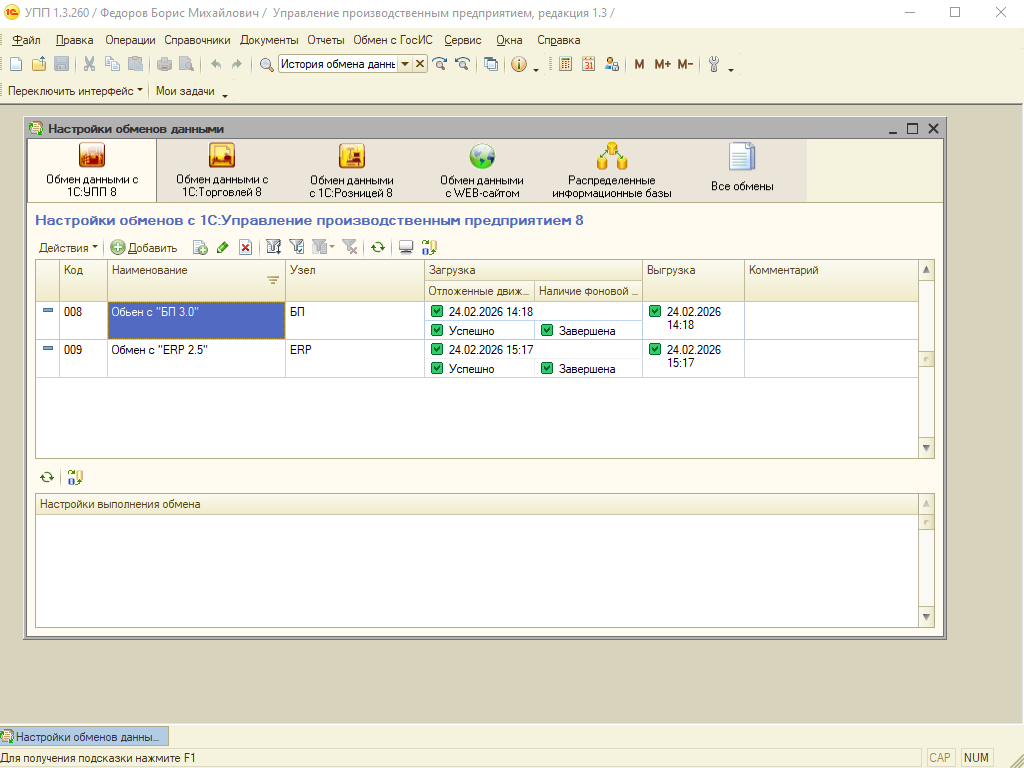
Task: Click the M+ memory add button
Action: pos(662,64)
